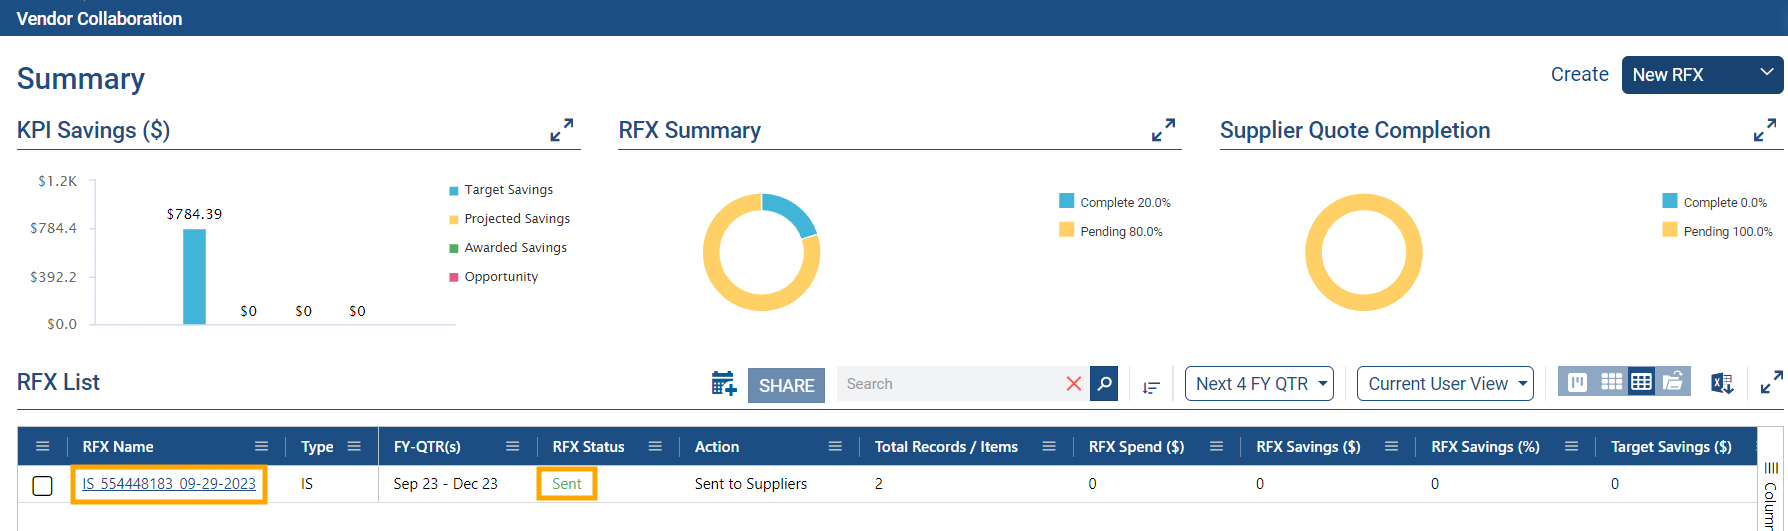Clear the search field with red X

1074,384
